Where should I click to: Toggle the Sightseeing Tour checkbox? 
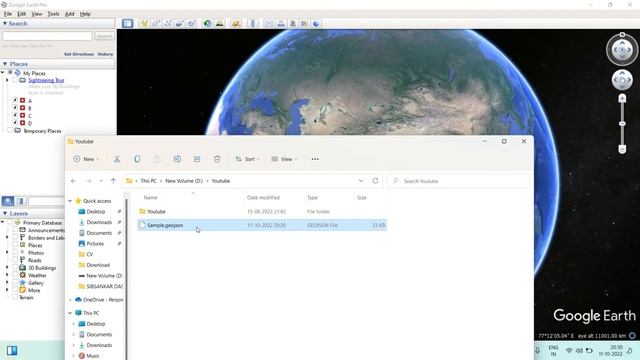15,80
